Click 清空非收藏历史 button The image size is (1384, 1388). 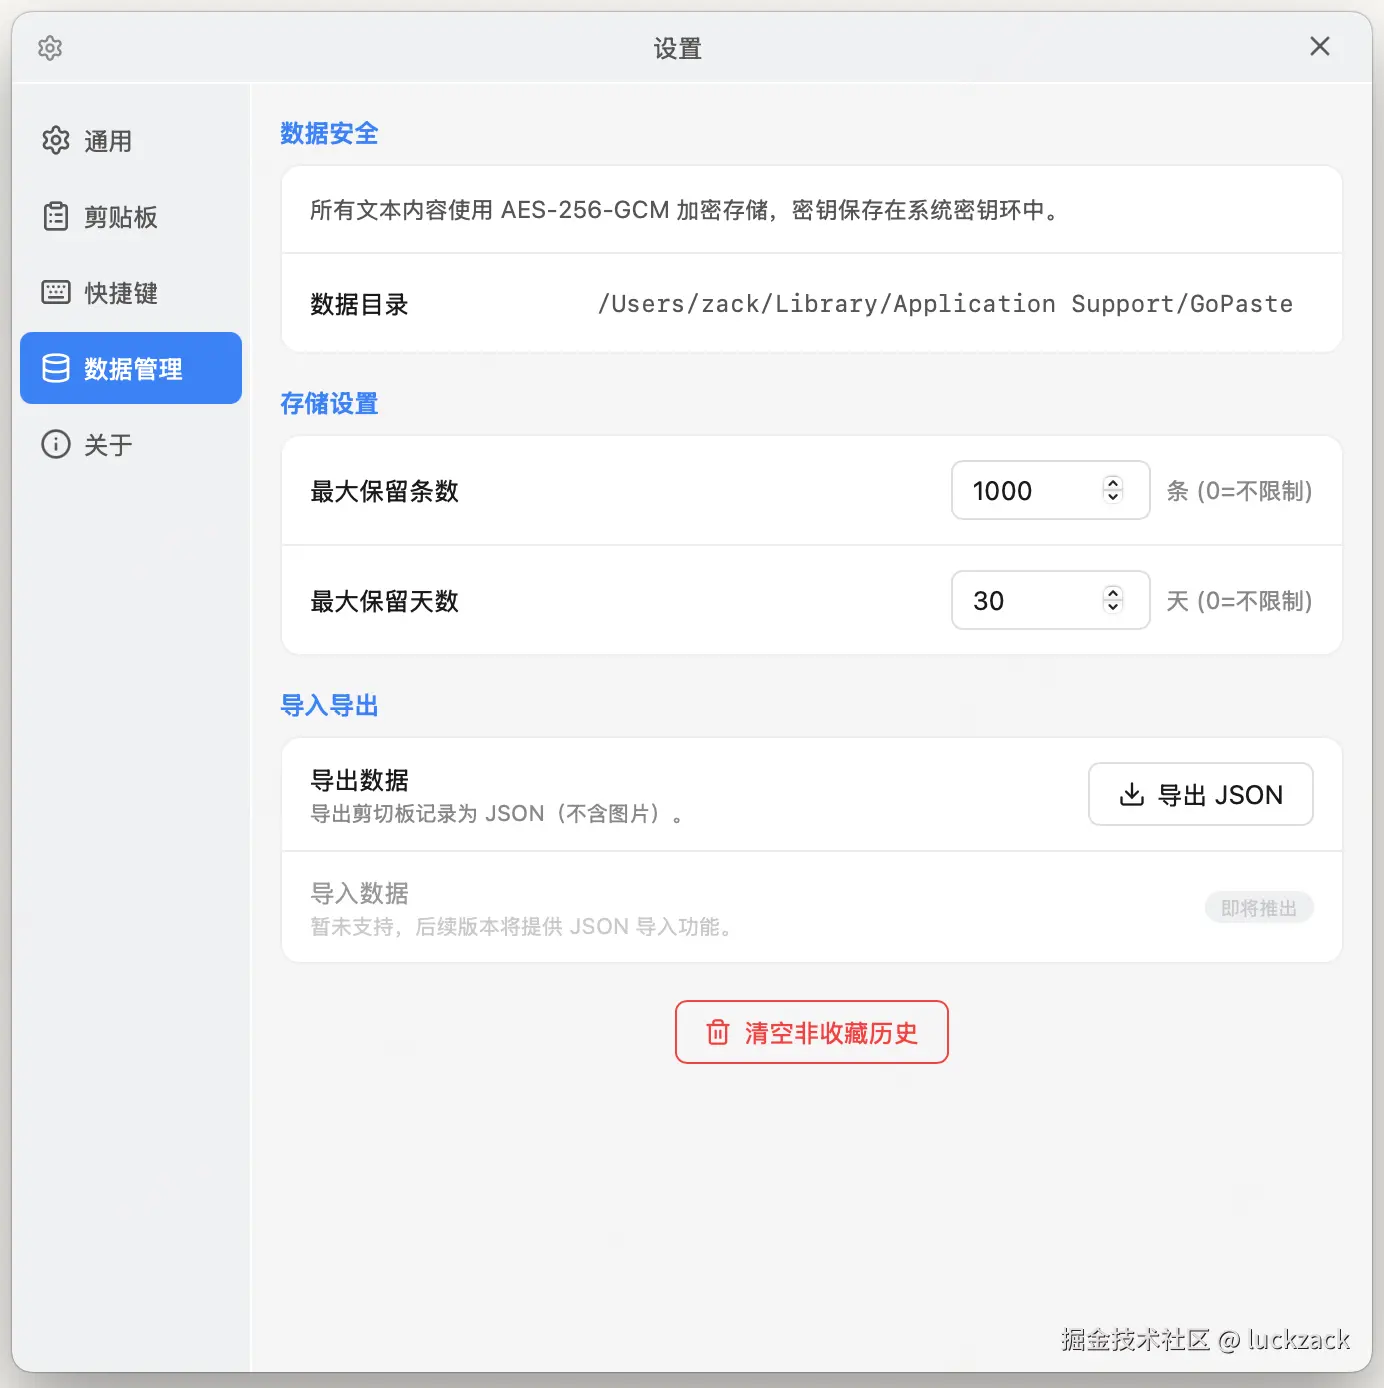[x=811, y=1032]
